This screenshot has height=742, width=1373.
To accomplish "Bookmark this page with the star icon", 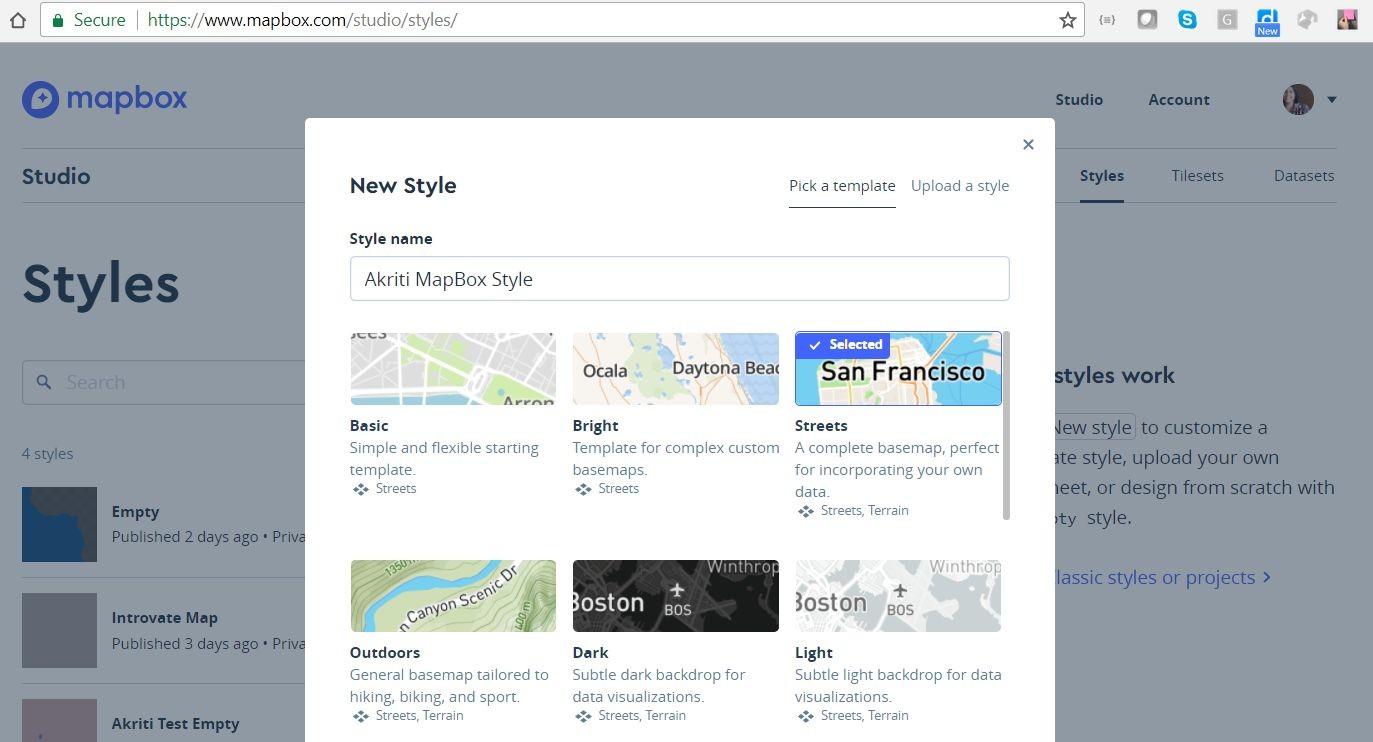I will point(1068,20).
